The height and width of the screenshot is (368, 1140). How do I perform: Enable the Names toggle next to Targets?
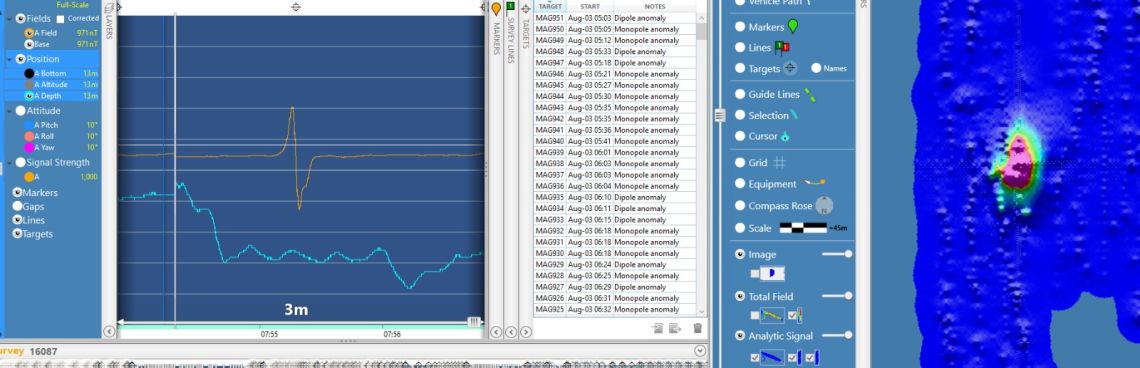(x=816, y=68)
